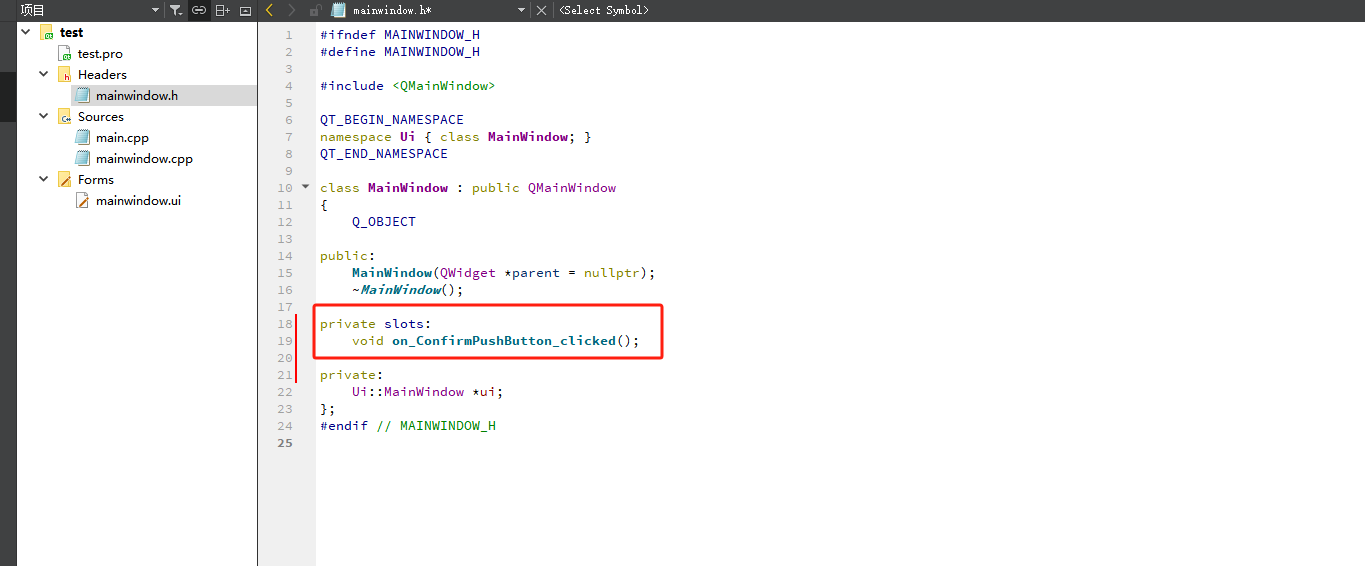The image size is (1365, 566).
Task: Click the notepad icon beside mainwindow.h*
Action: point(338,10)
